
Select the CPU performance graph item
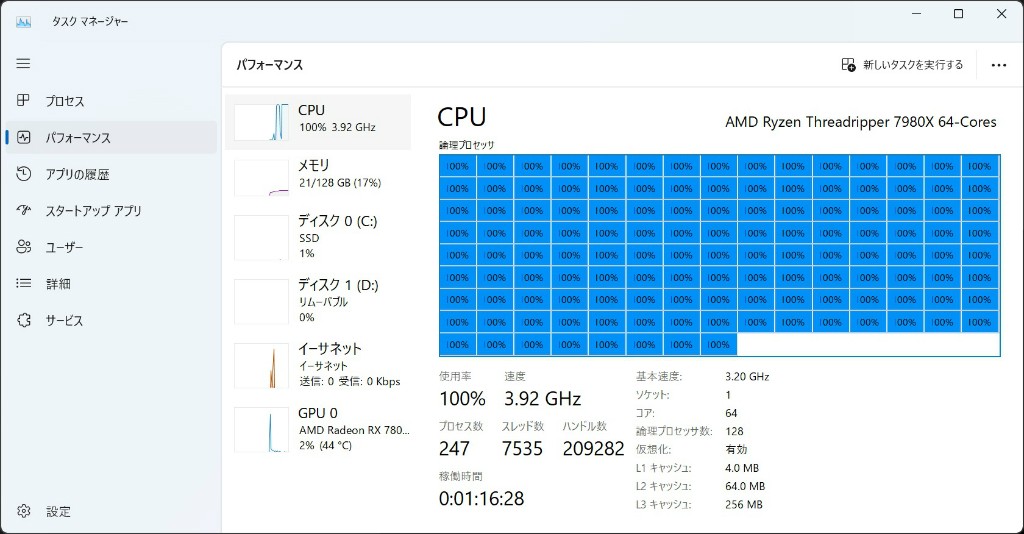tap(318, 121)
